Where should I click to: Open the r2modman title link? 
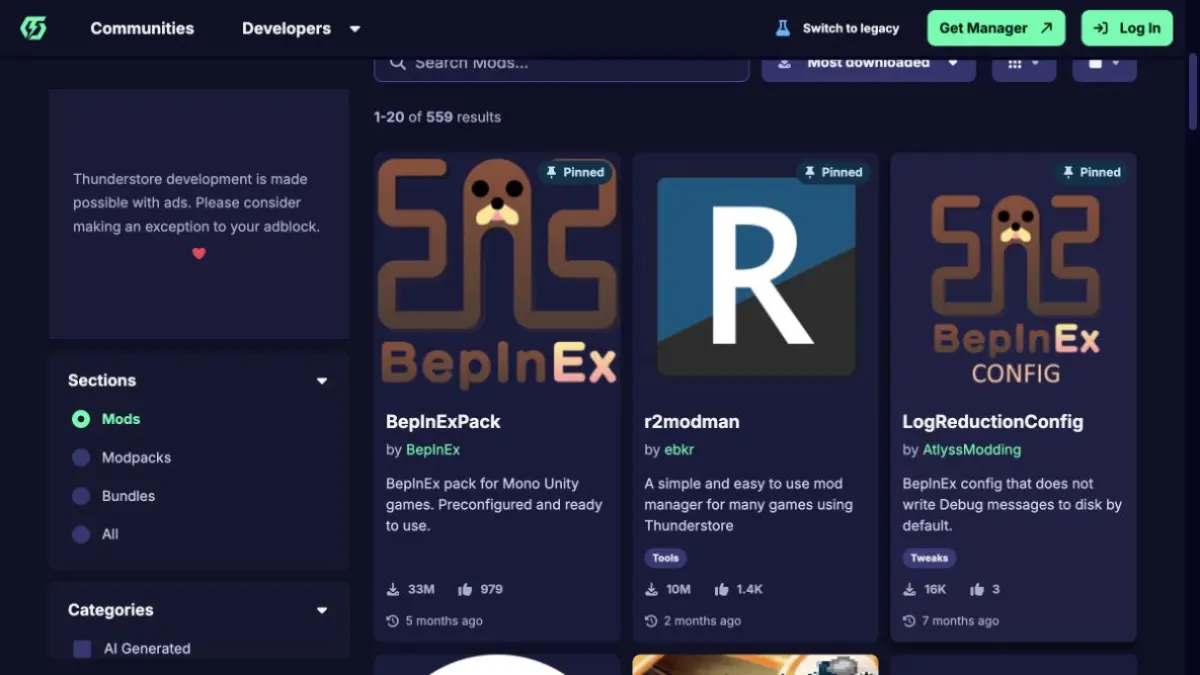[x=692, y=422]
